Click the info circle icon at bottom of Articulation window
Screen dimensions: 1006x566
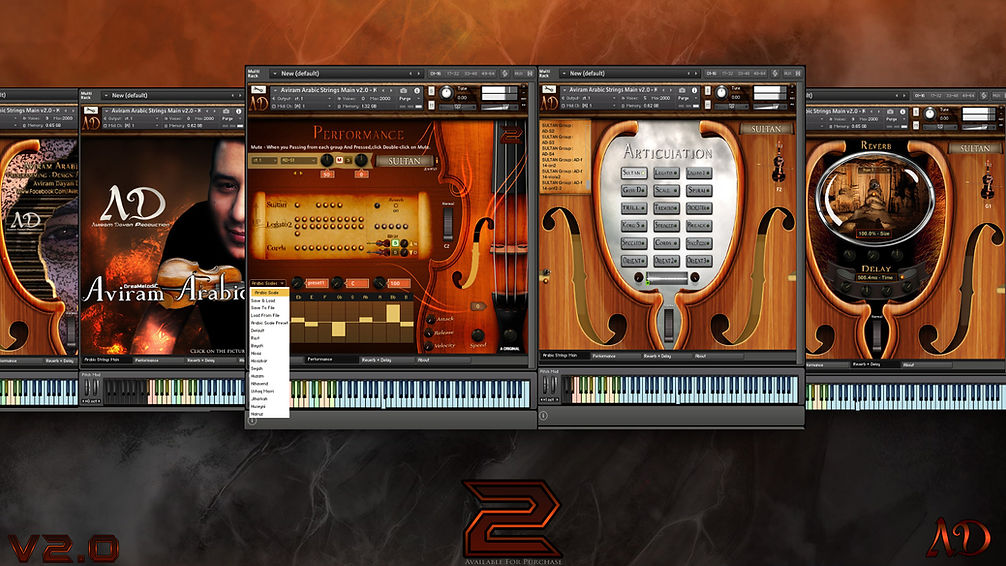coord(543,415)
